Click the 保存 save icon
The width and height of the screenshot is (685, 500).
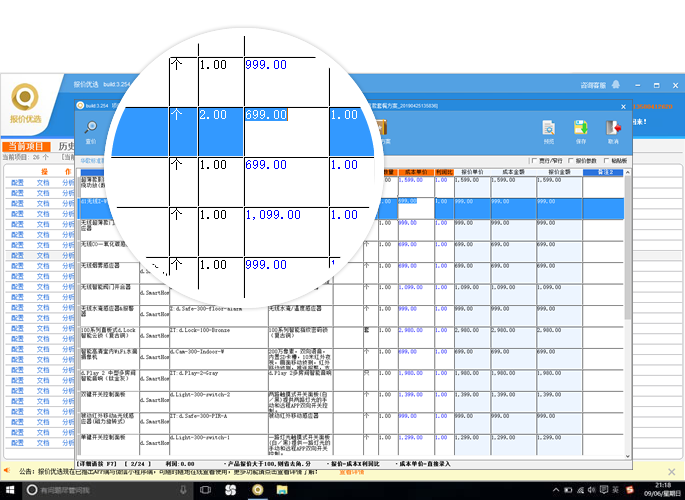pos(580,128)
